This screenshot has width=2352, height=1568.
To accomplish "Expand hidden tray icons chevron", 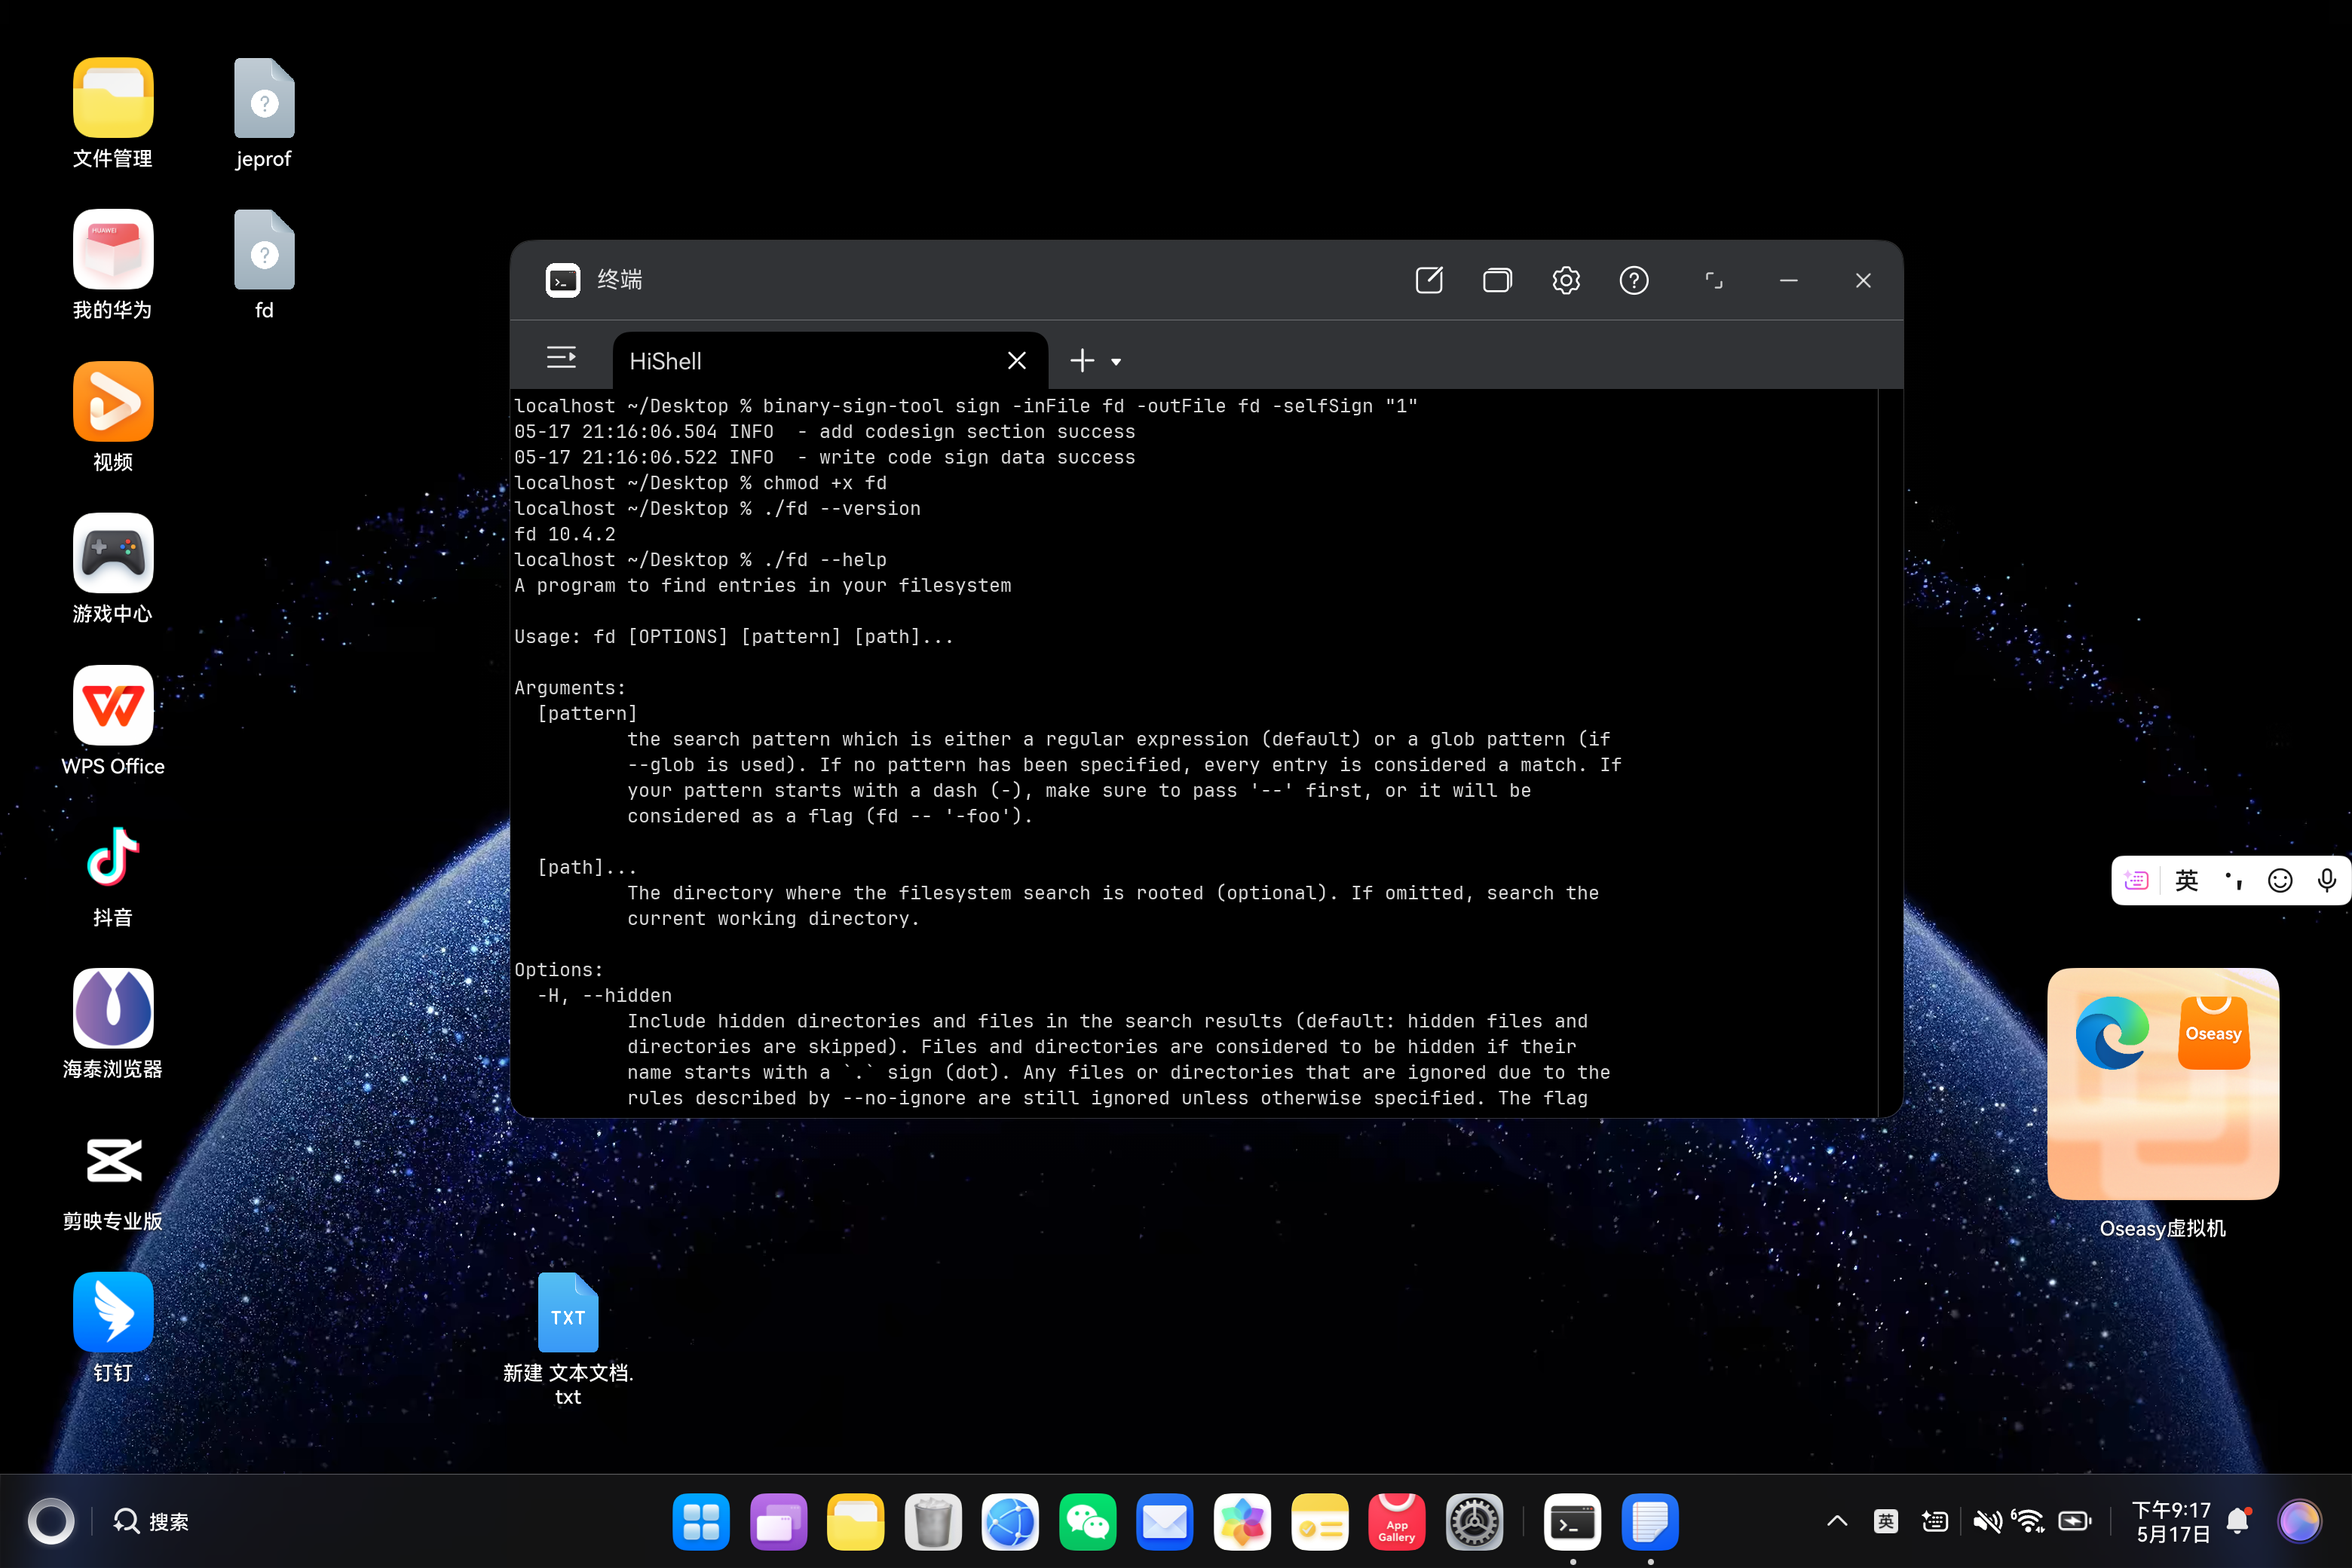I will point(1837,1522).
